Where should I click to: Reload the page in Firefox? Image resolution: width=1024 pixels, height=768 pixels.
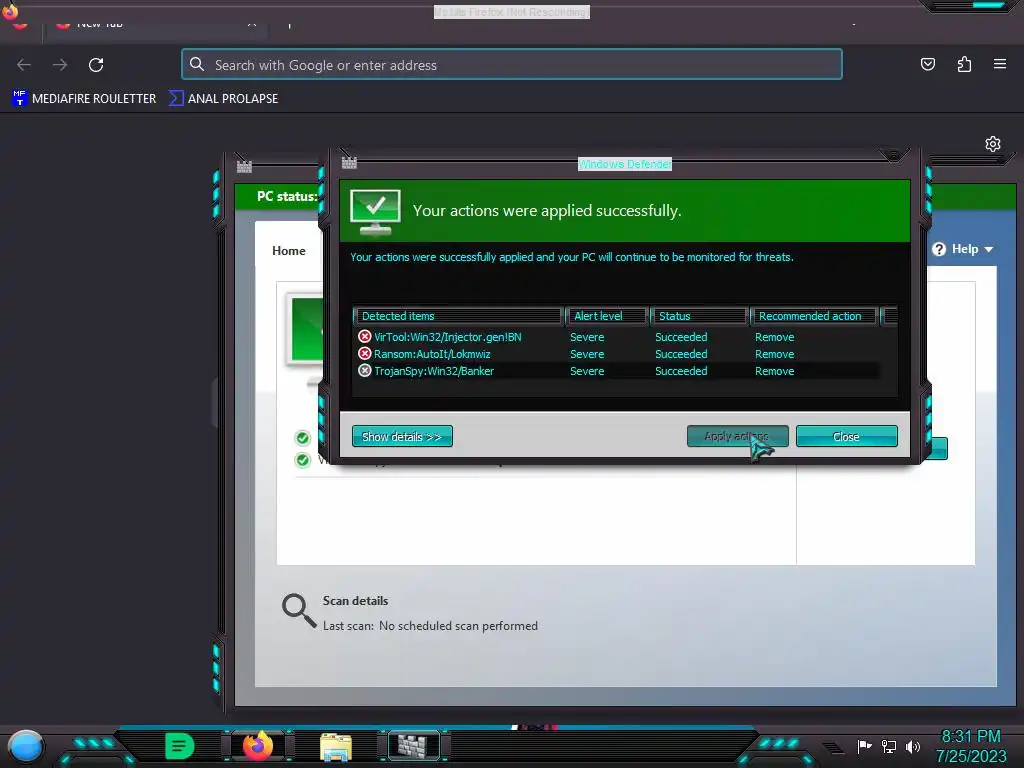[96, 65]
